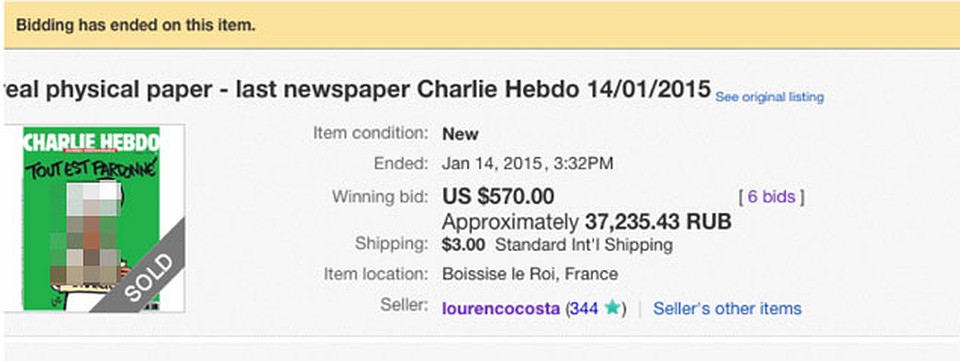The height and width of the screenshot is (361, 960).
Task: Click the US $570.00 winning bid amount
Action: (x=498, y=197)
